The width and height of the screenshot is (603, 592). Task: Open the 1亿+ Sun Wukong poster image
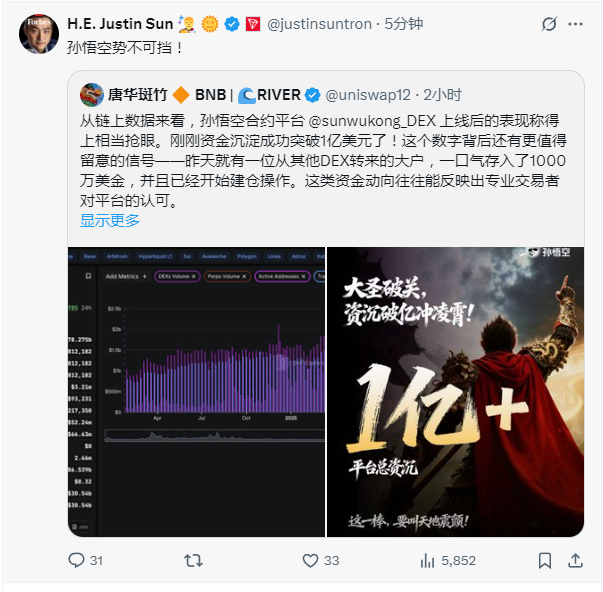coord(455,392)
